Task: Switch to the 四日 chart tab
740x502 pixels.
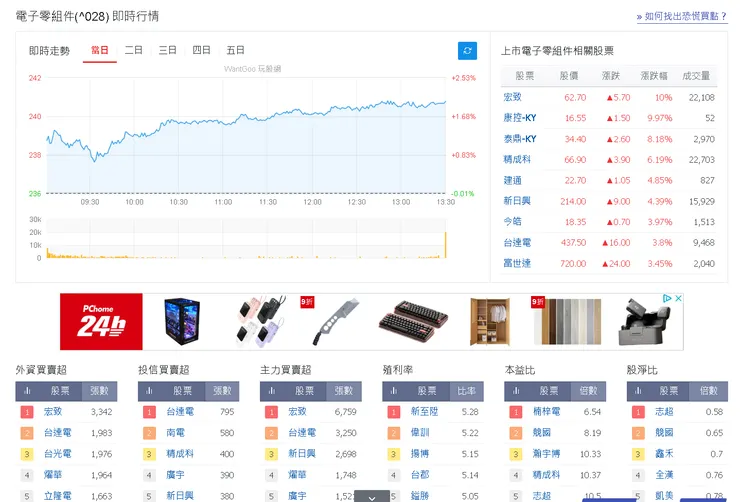Action: 202,50
